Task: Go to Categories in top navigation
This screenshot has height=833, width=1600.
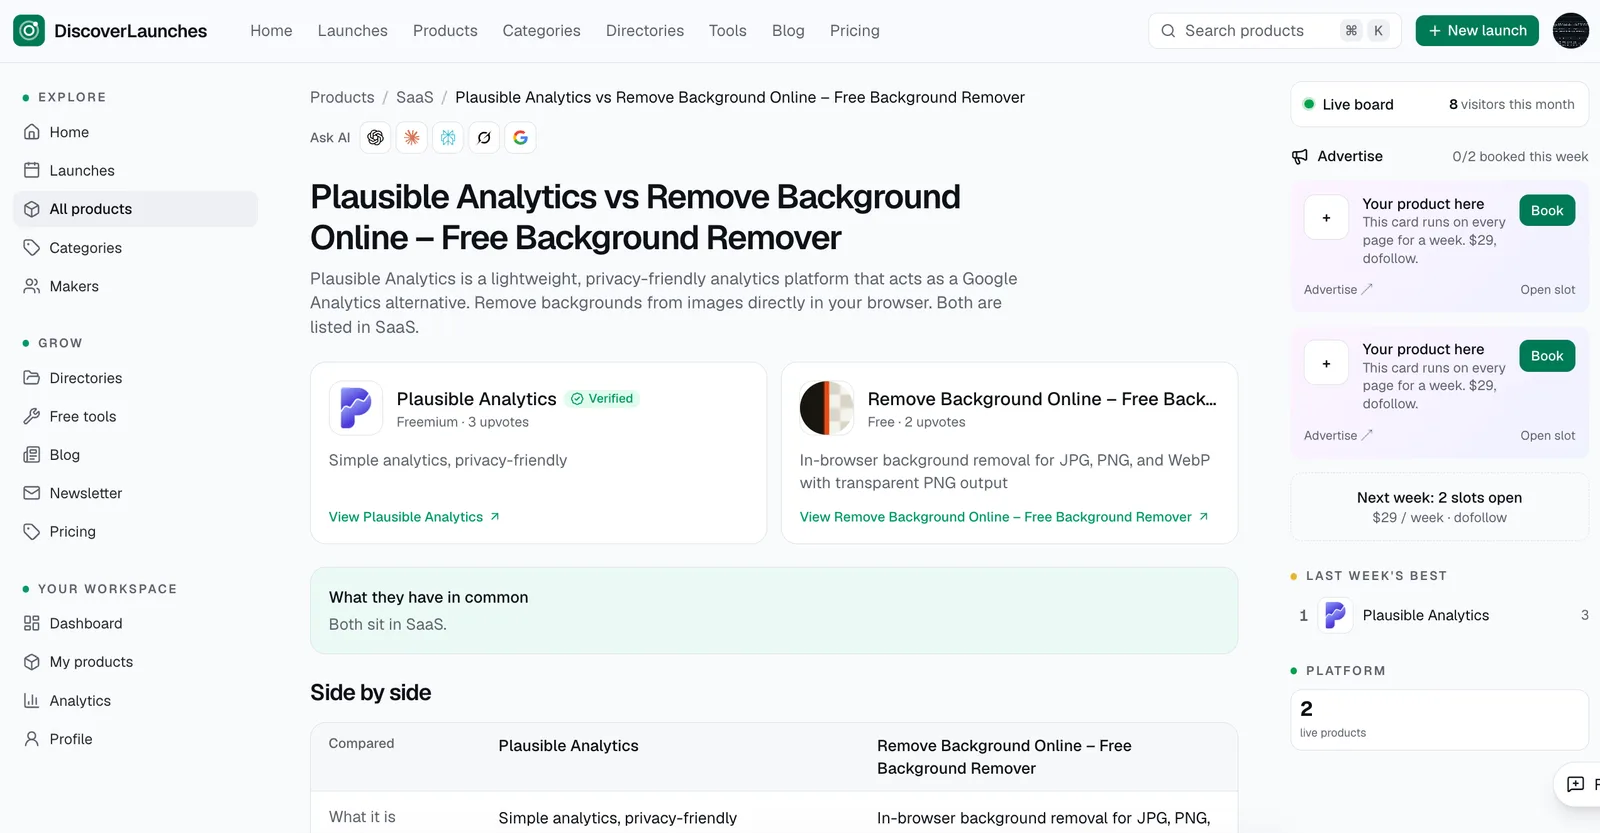Action: (541, 31)
